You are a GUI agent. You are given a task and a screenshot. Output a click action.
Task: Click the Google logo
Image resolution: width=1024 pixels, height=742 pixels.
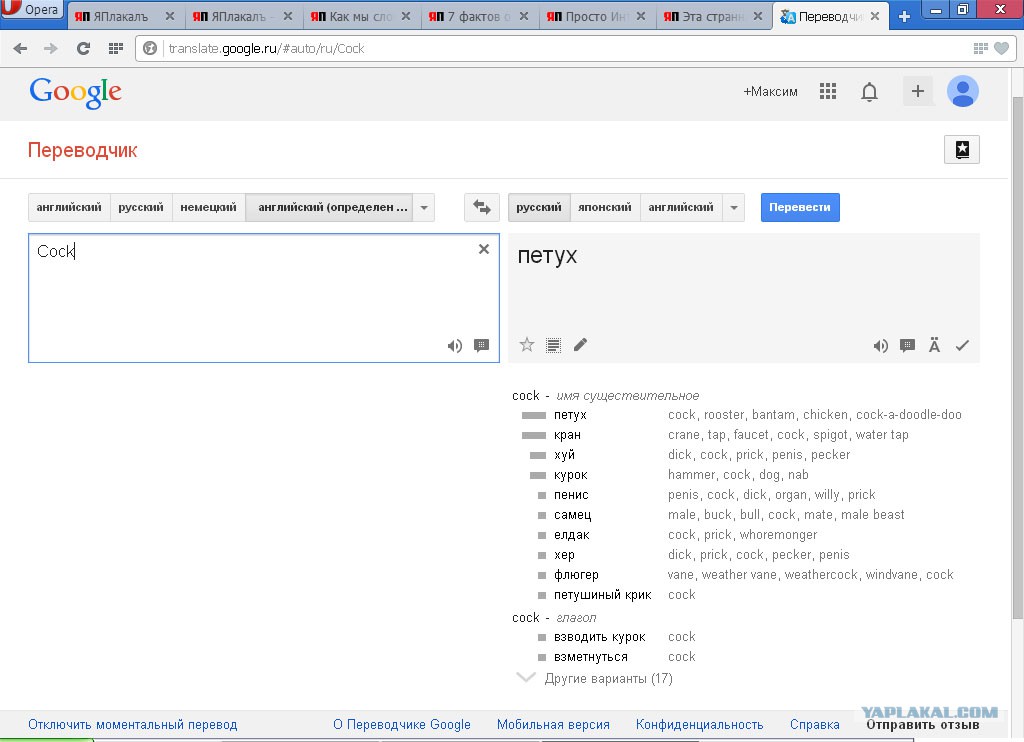coord(76,92)
